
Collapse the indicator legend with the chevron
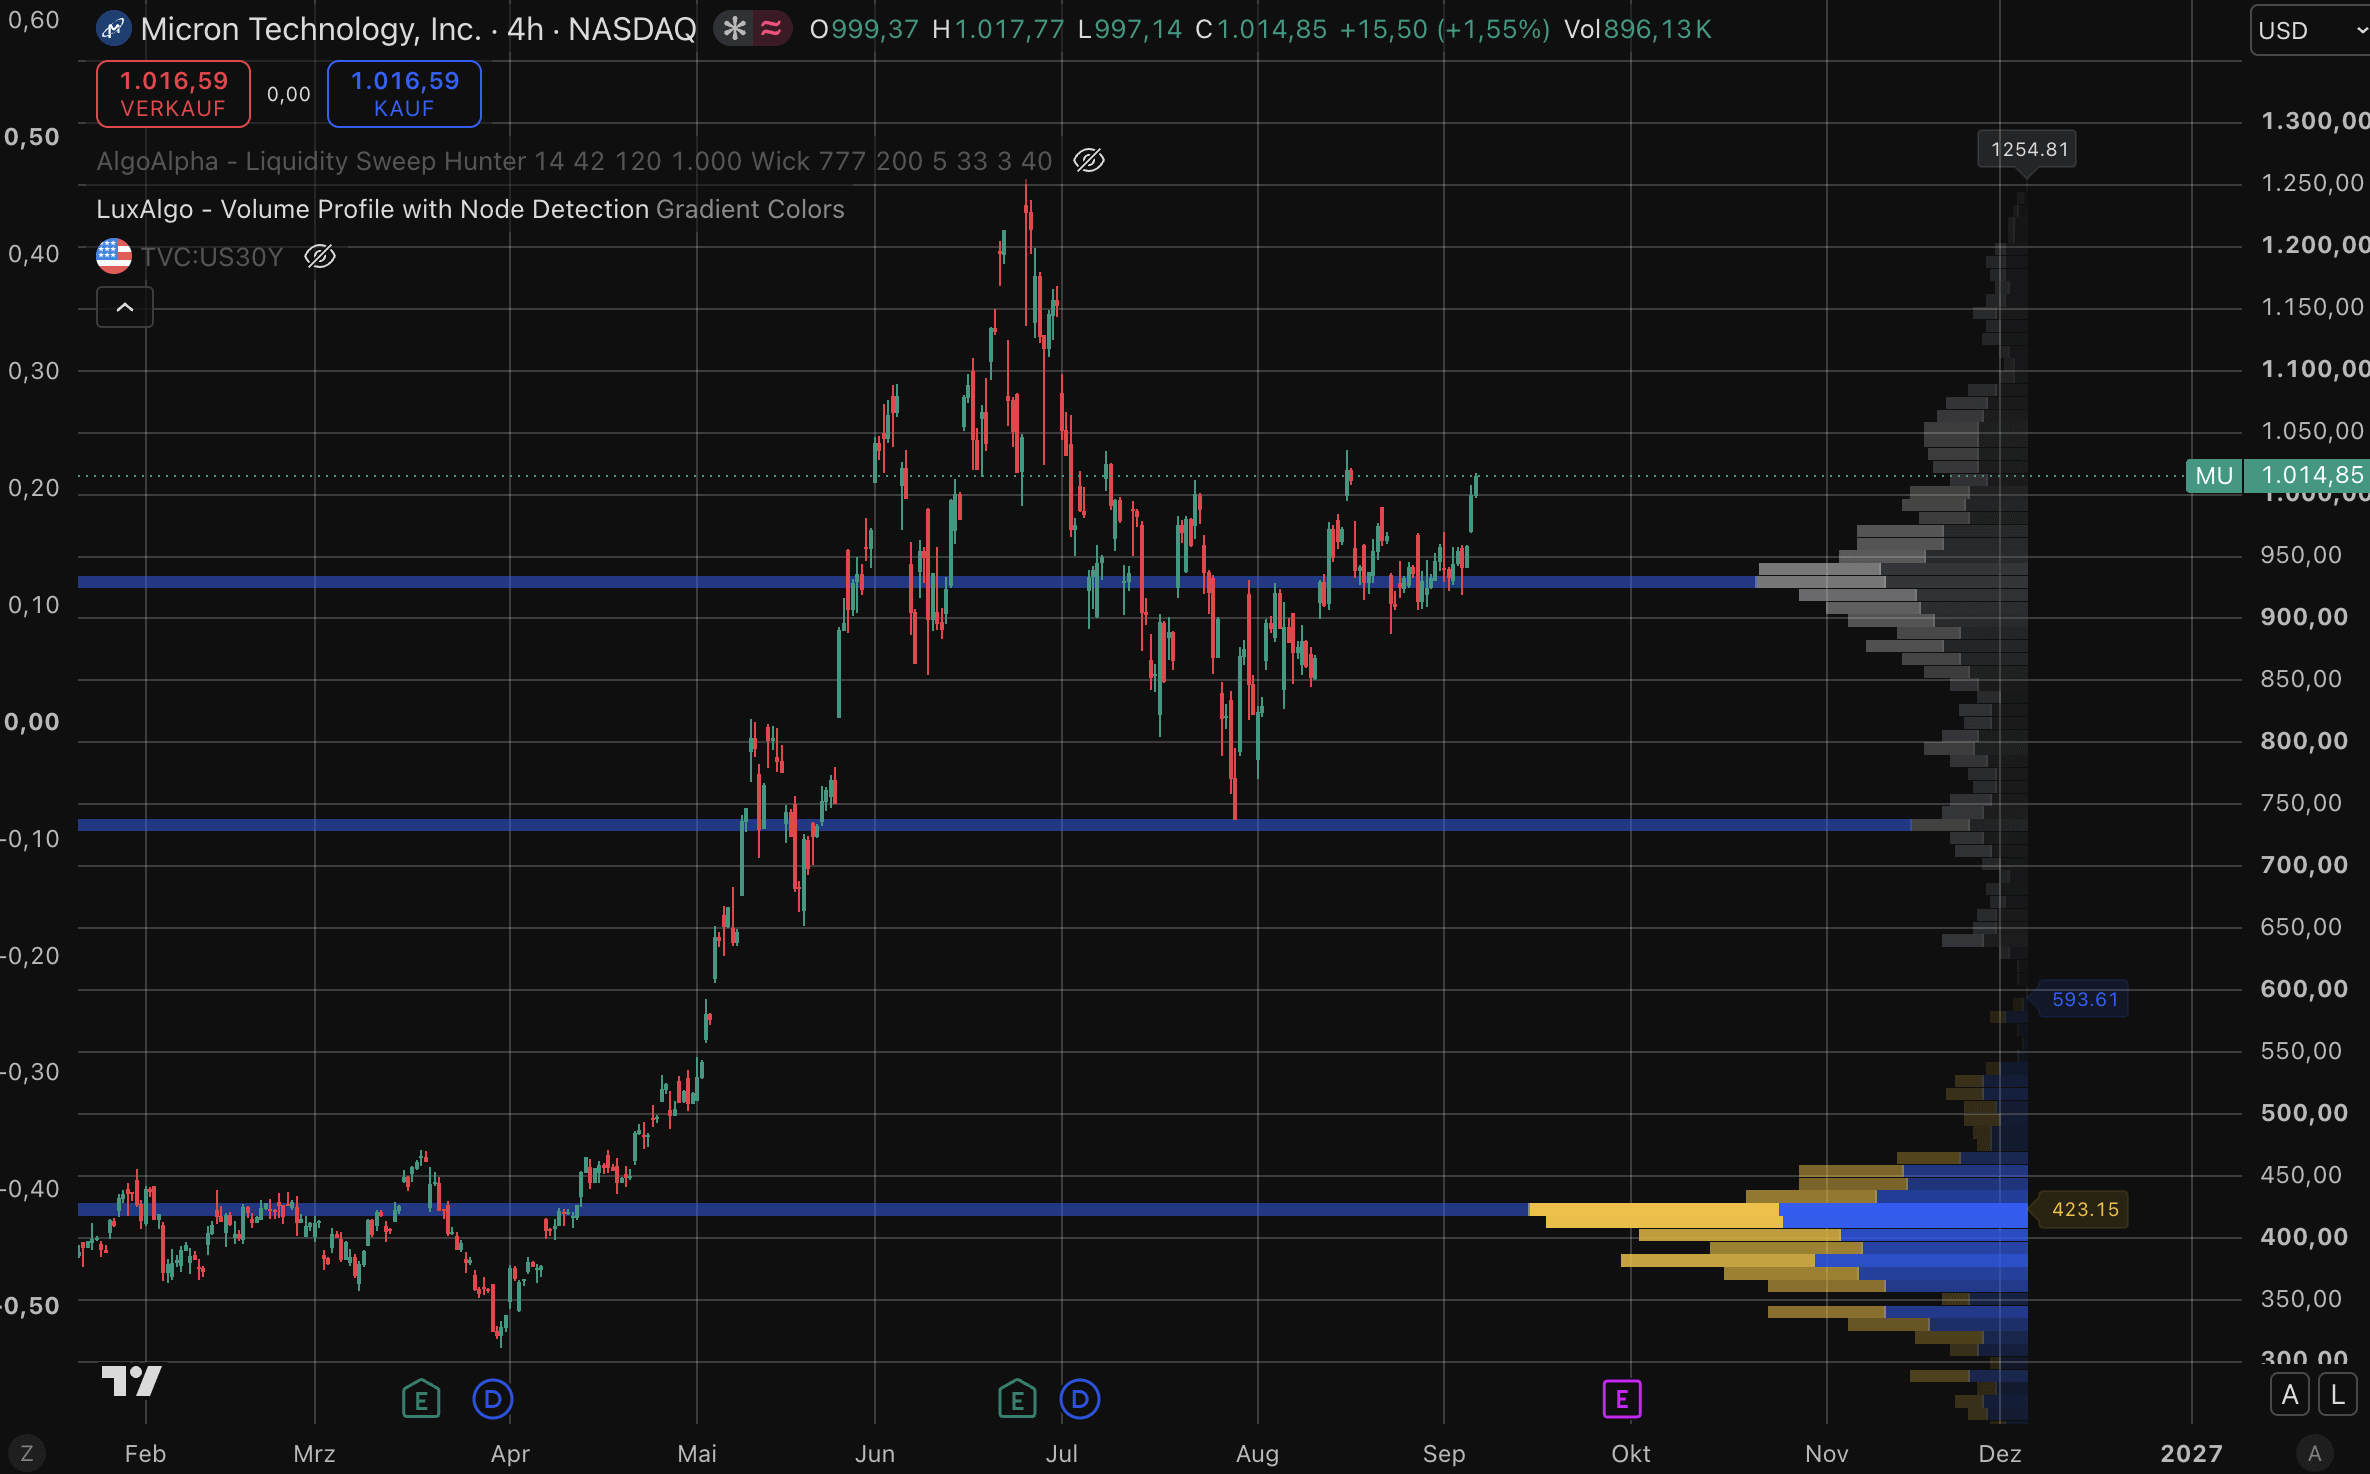point(125,307)
